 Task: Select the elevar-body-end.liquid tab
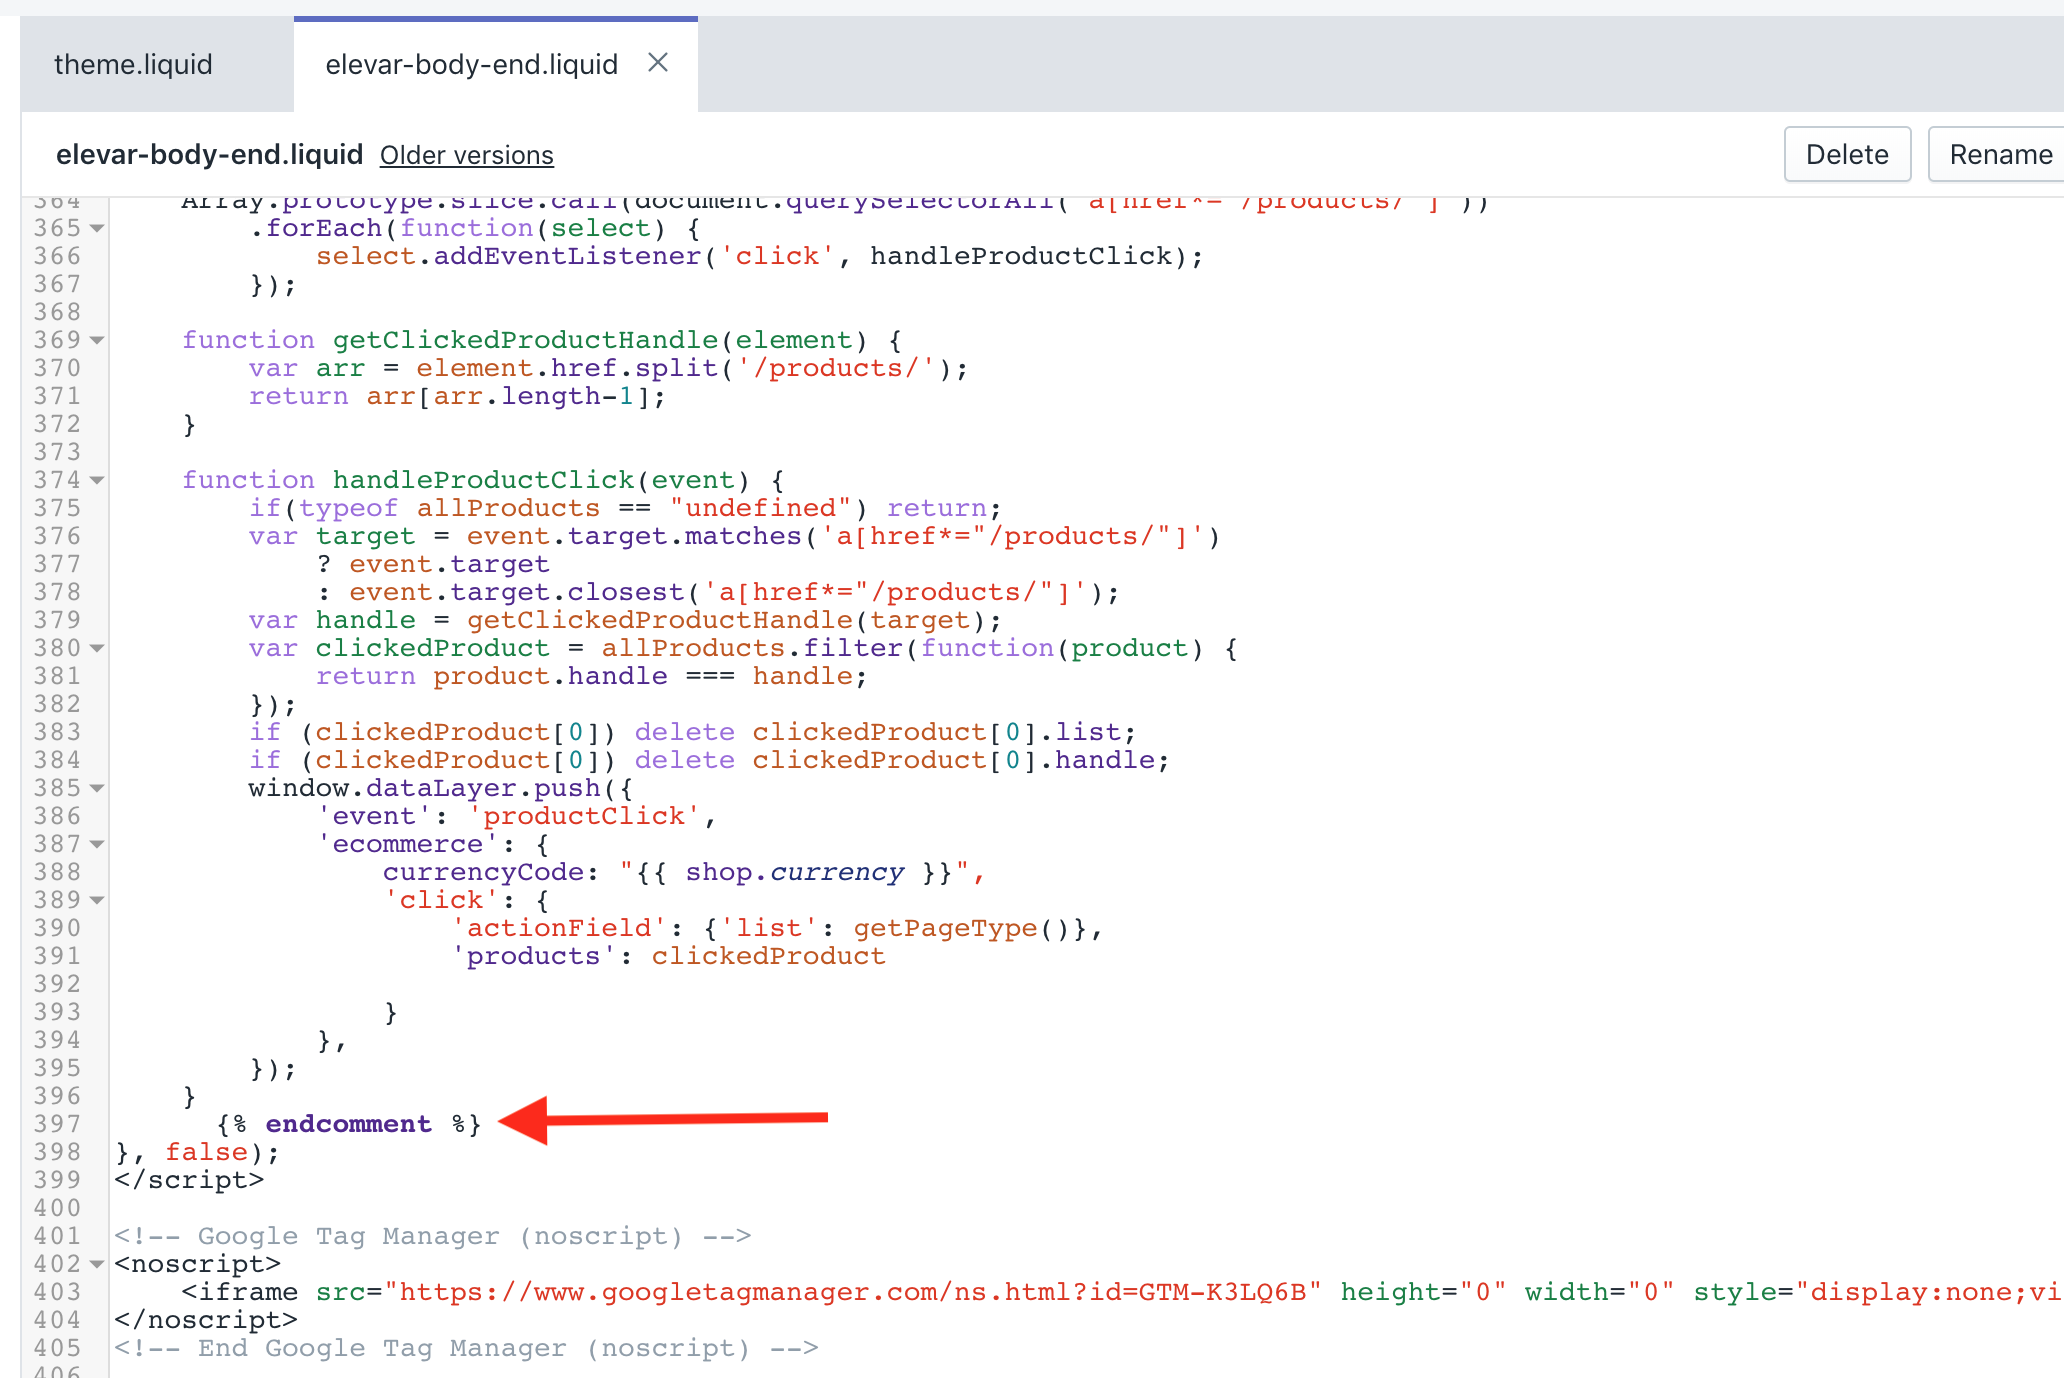click(471, 65)
